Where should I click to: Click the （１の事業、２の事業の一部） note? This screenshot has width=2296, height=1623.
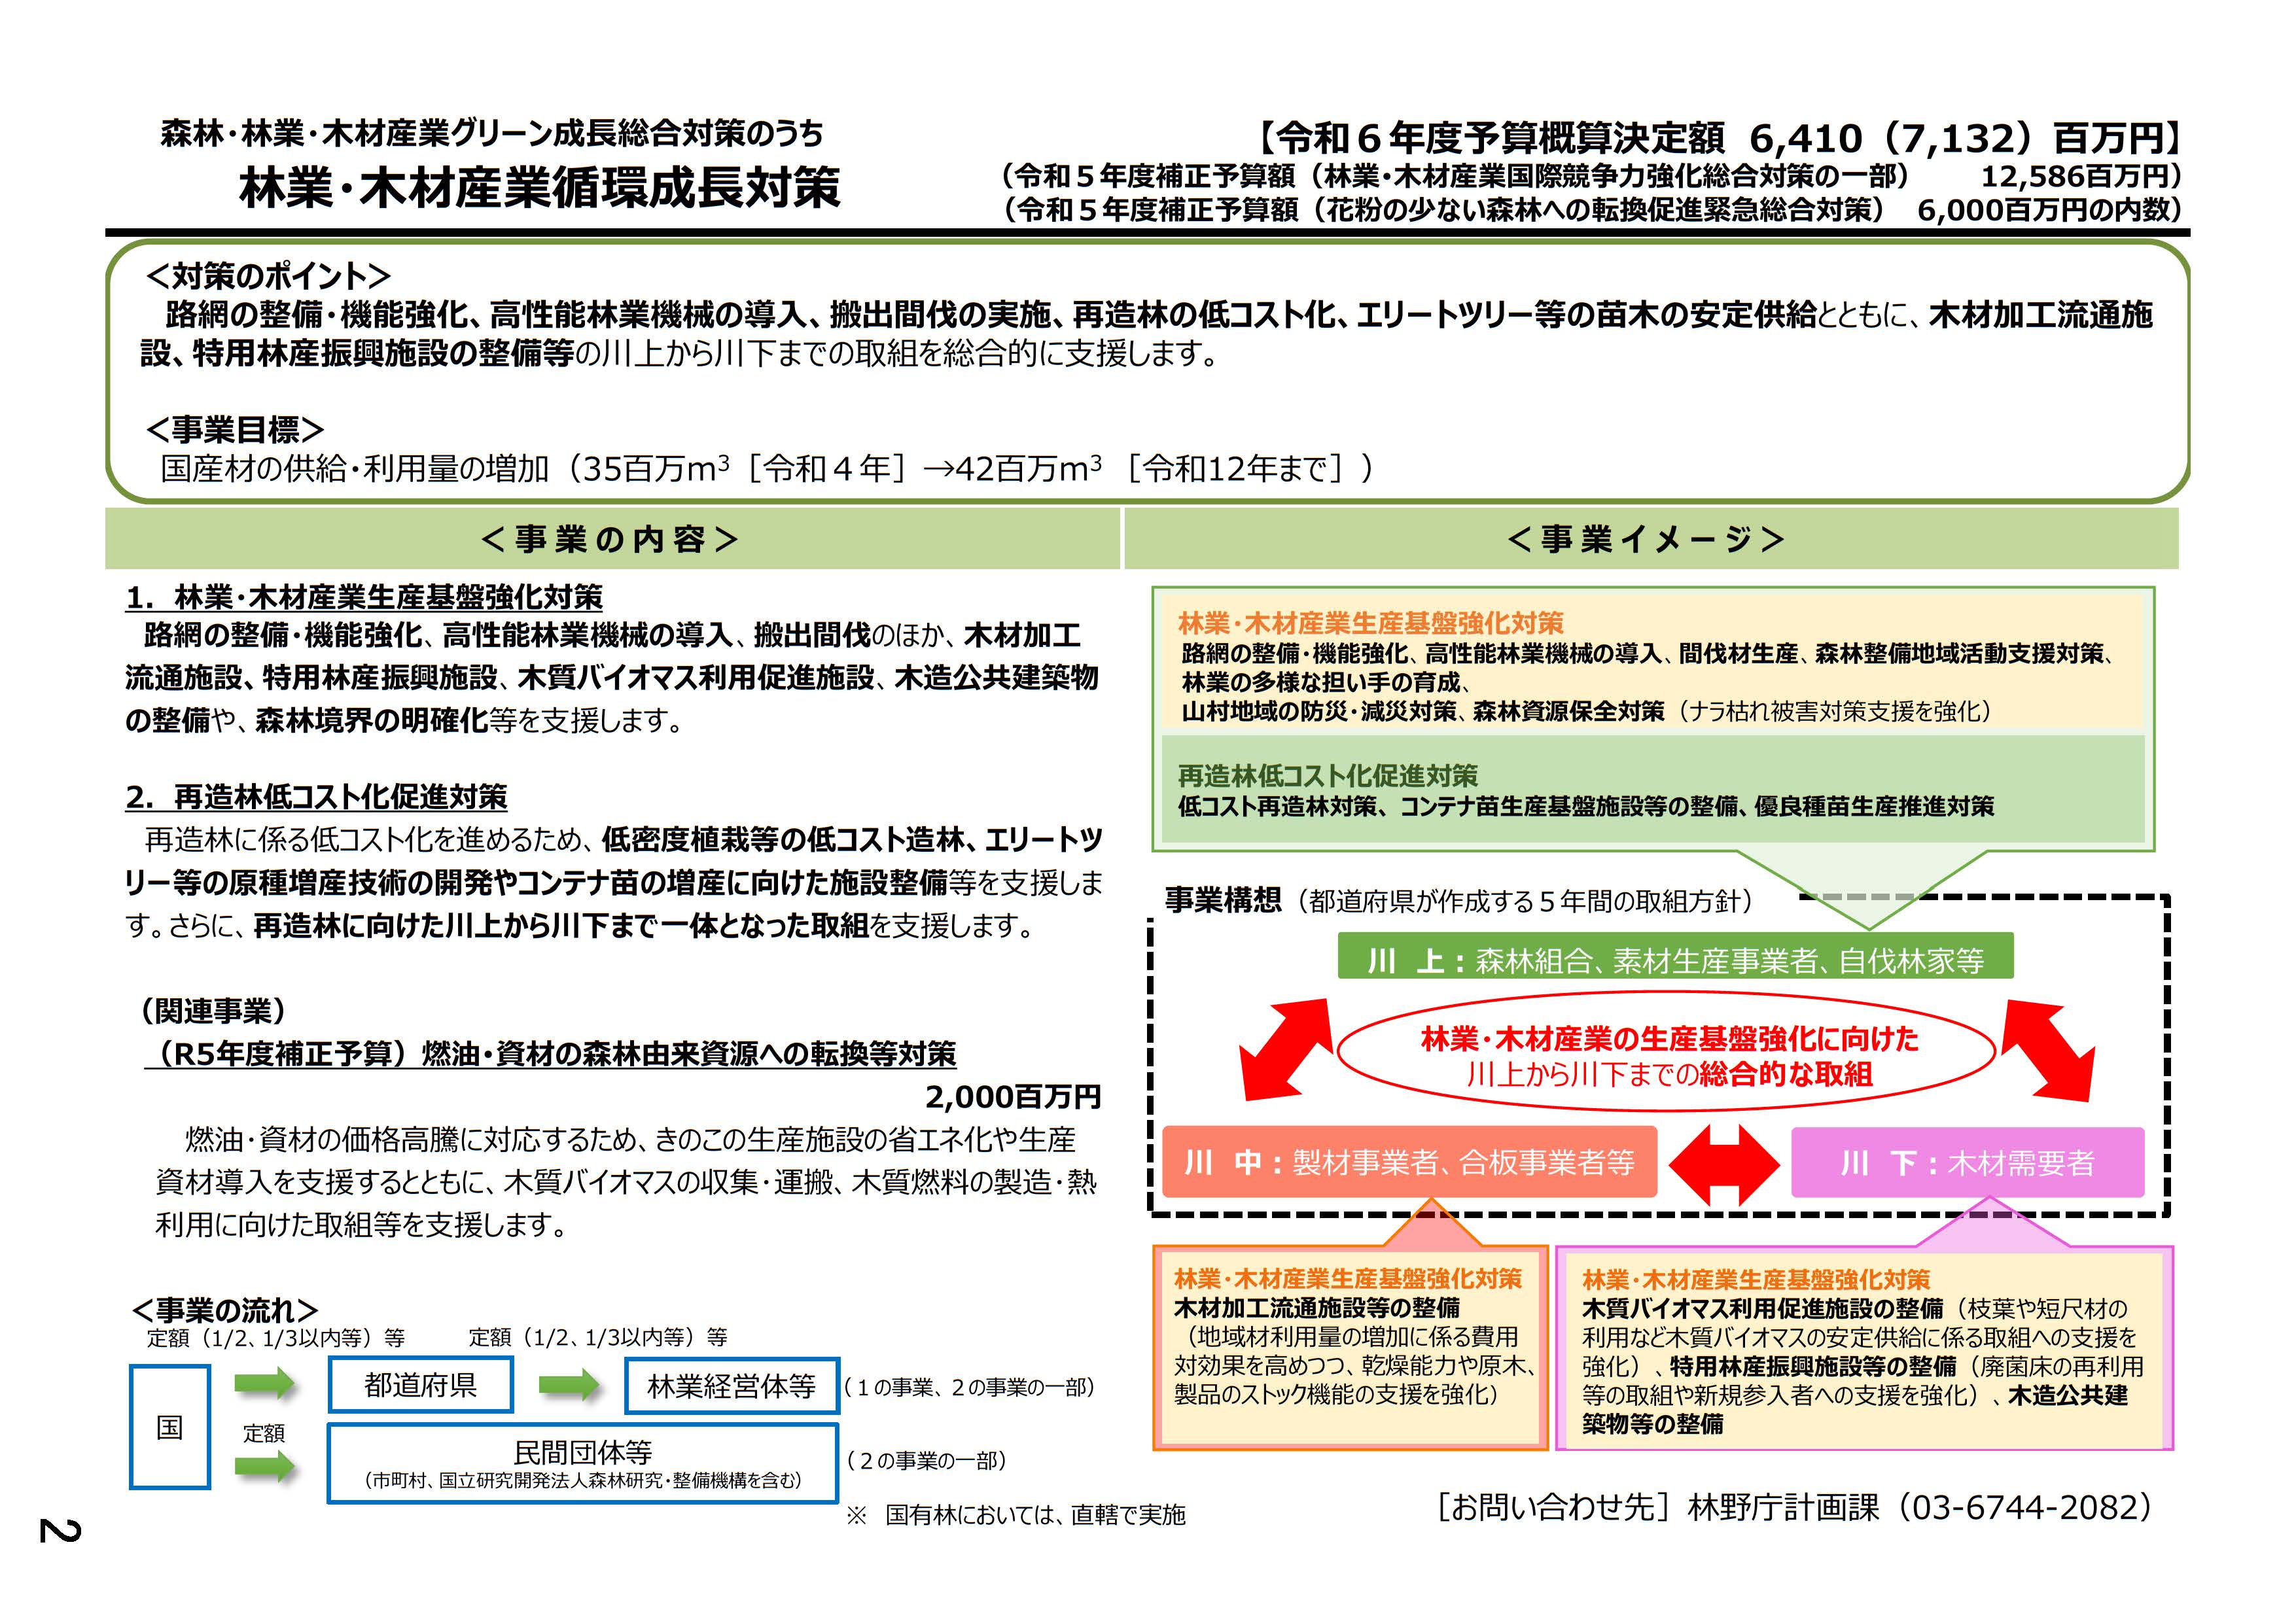click(x=969, y=1387)
